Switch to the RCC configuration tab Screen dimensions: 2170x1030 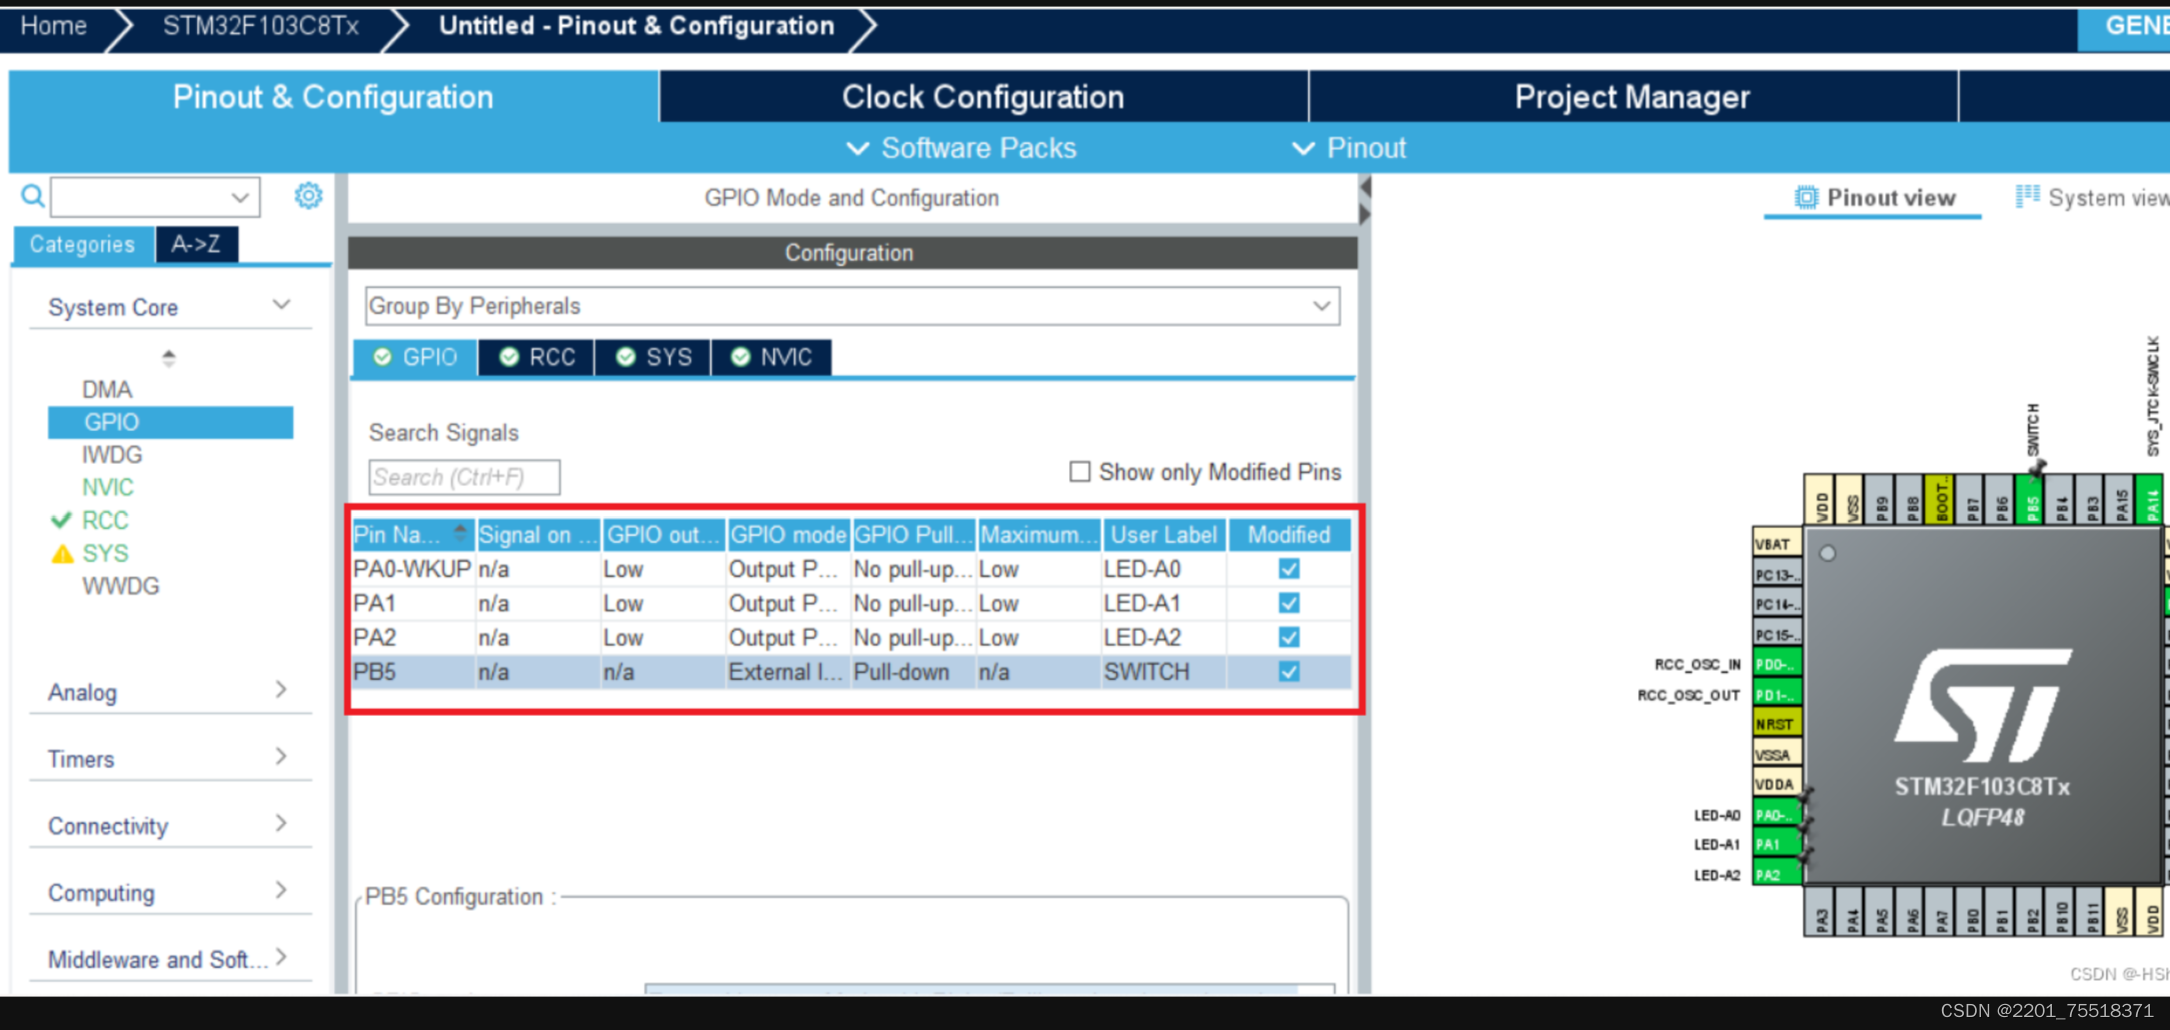pos(537,357)
